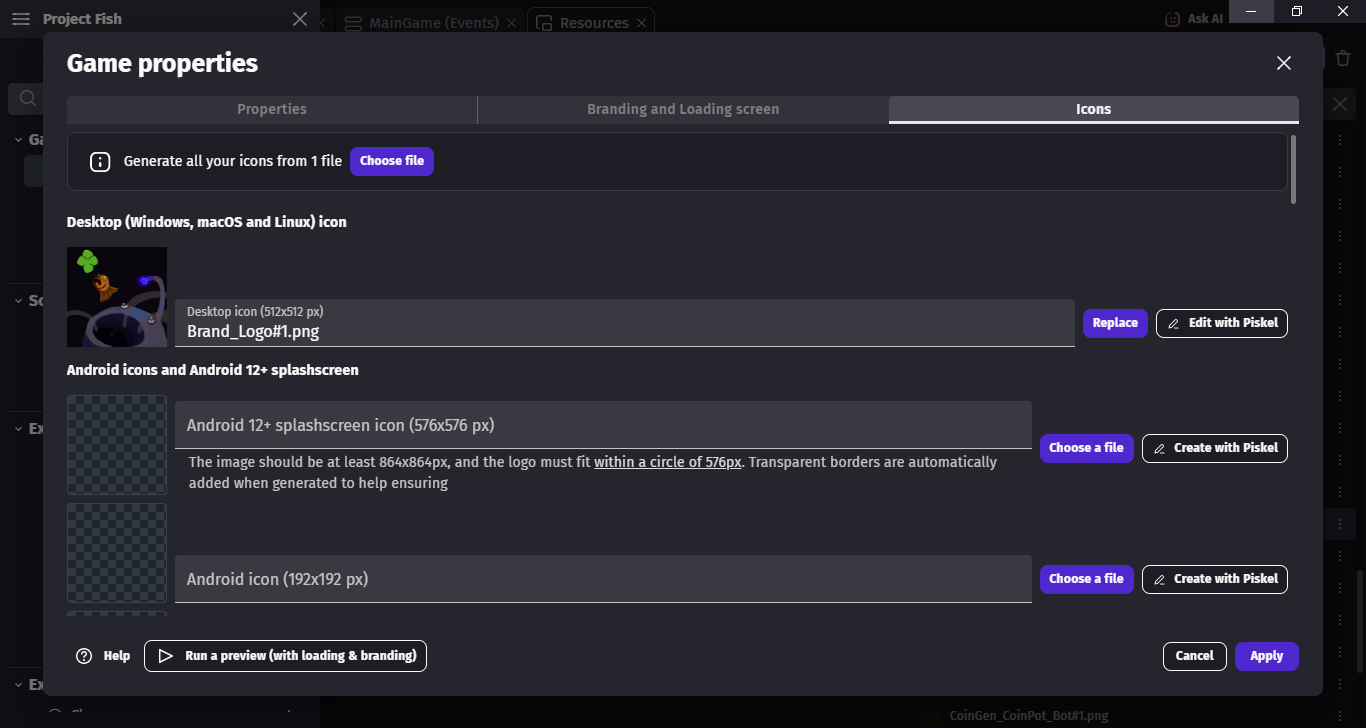Image resolution: width=1366 pixels, height=728 pixels.
Task: Run a preview with loading & branding
Action: [286, 656]
